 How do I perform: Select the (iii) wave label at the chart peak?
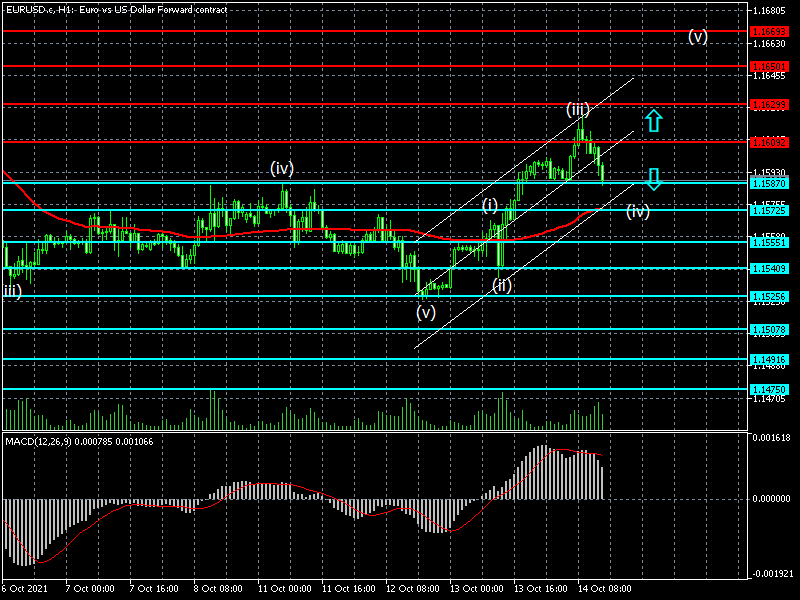[578, 109]
